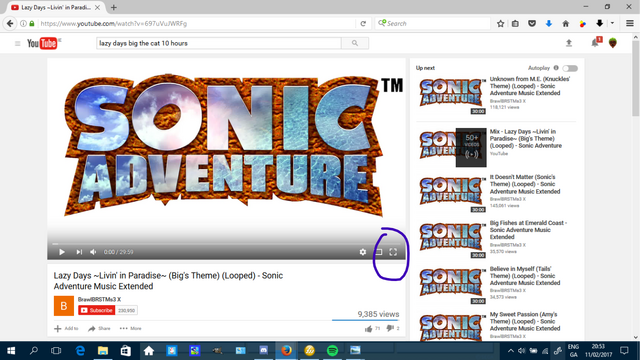Viewport: 640px width, 360px height.
Task: Open My Sweet Passion Amy's Theme video
Action: click(x=525, y=321)
